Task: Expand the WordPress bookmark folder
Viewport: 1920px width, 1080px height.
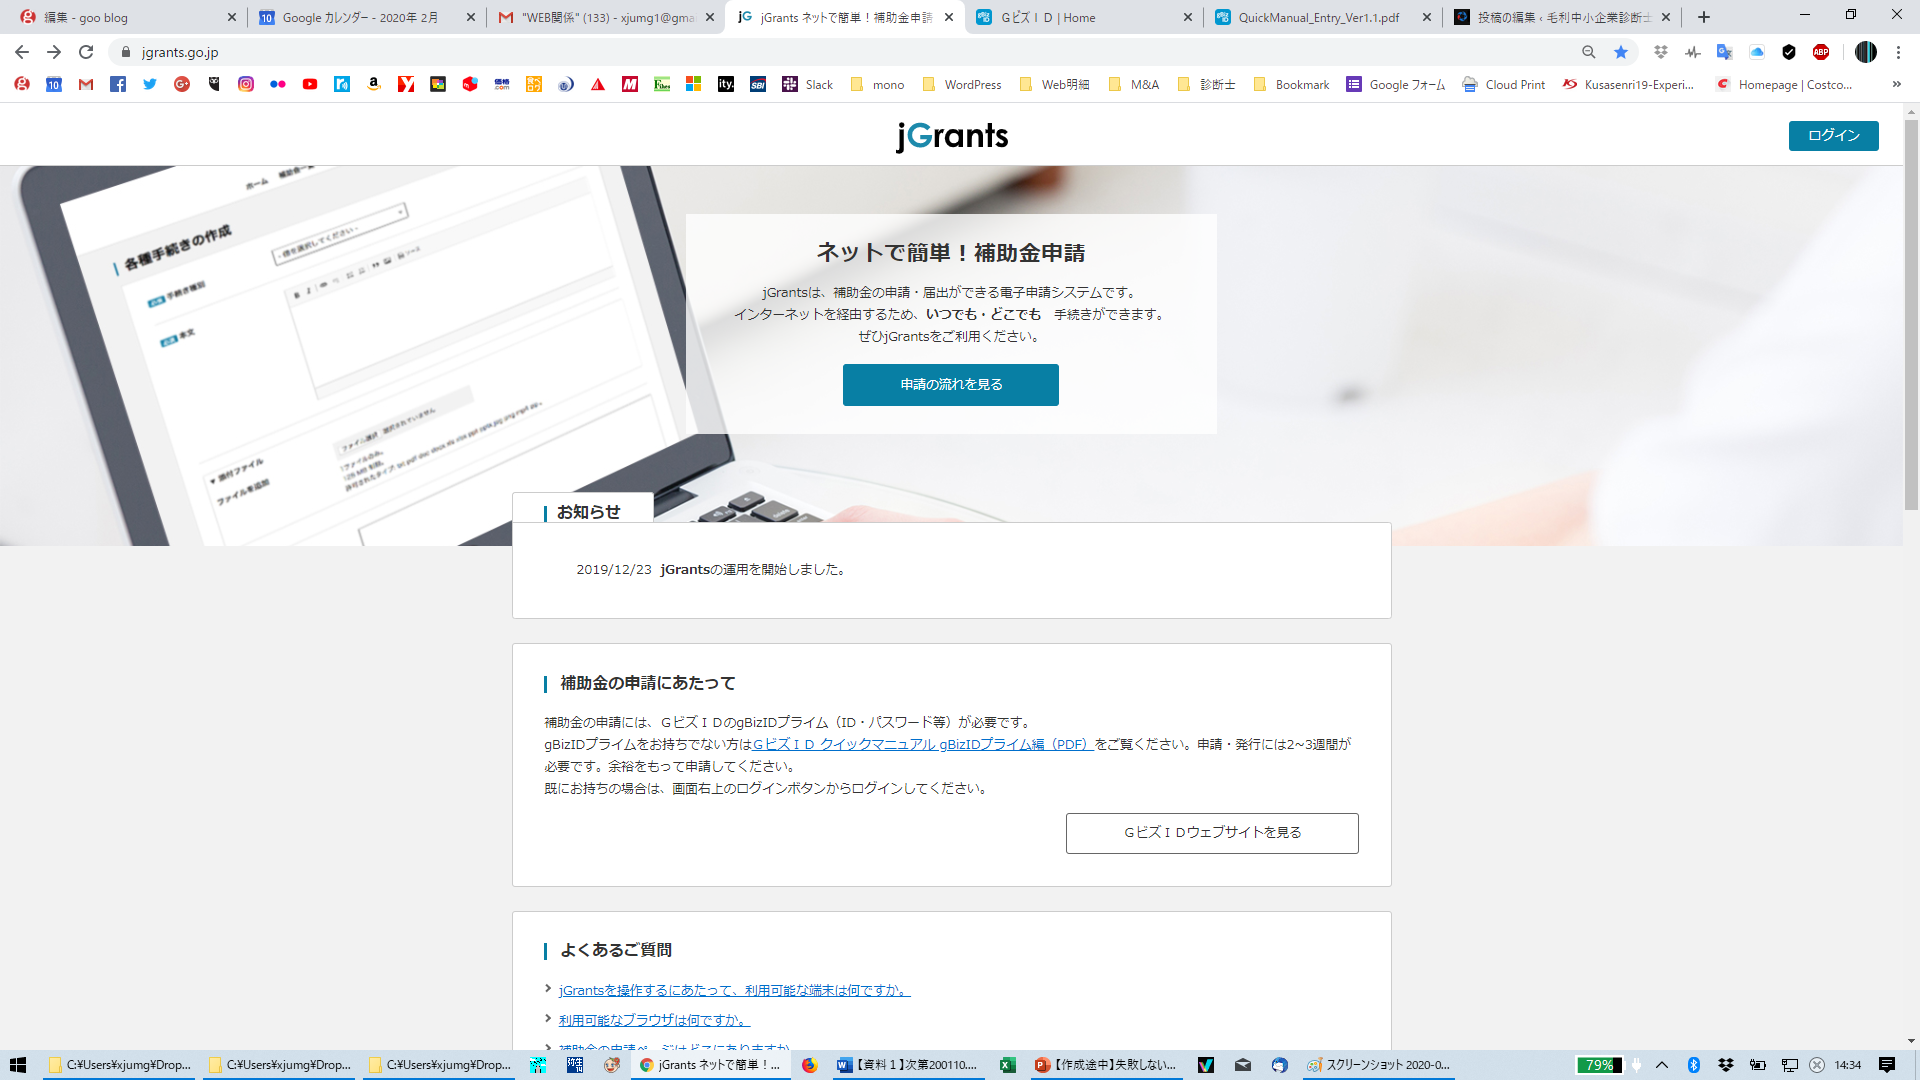Action: (961, 85)
